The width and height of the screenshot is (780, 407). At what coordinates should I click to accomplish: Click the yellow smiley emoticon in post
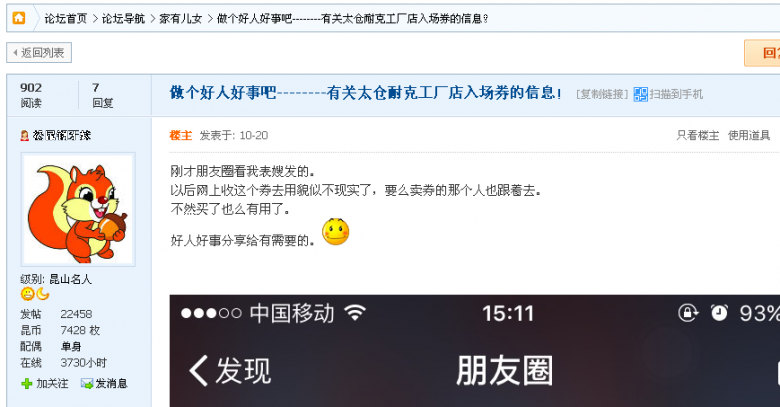(x=336, y=232)
